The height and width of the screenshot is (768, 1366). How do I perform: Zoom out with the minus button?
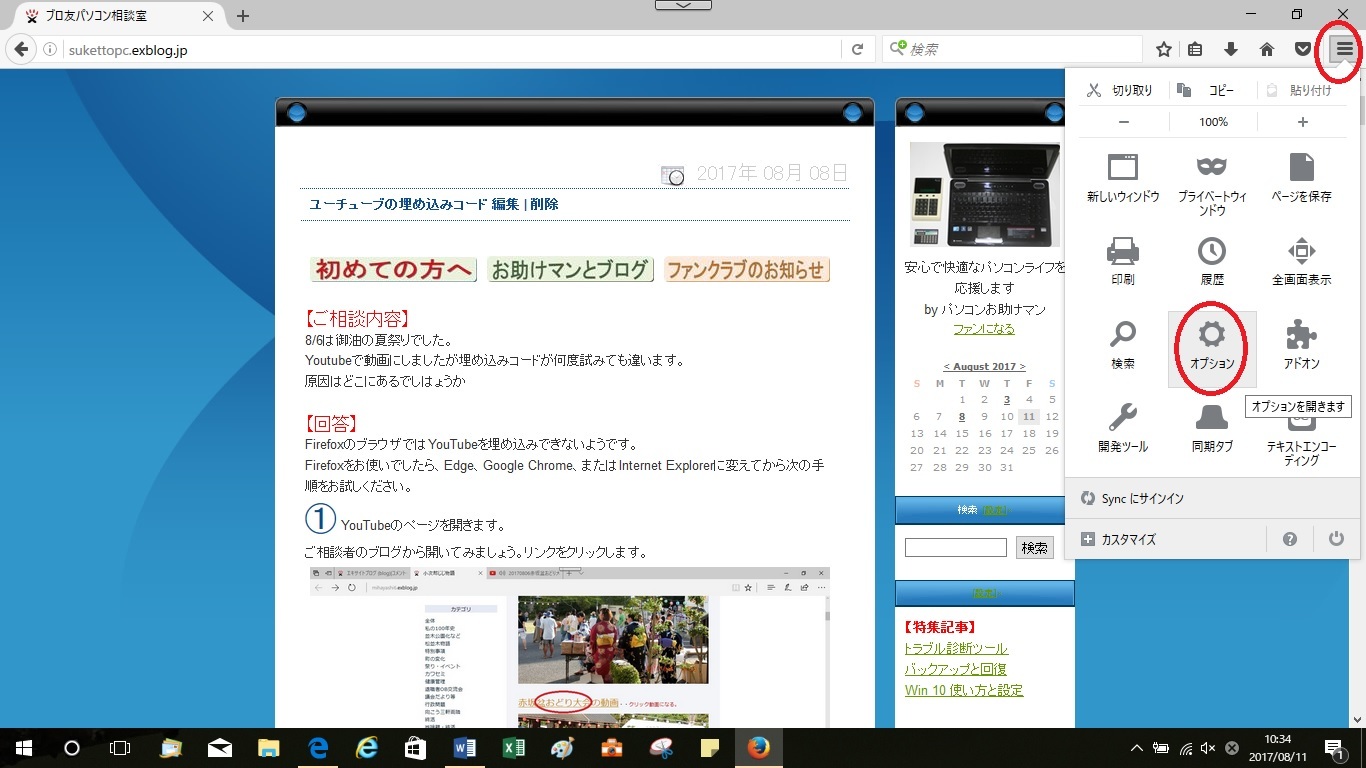pyautogui.click(x=1124, y=122)
